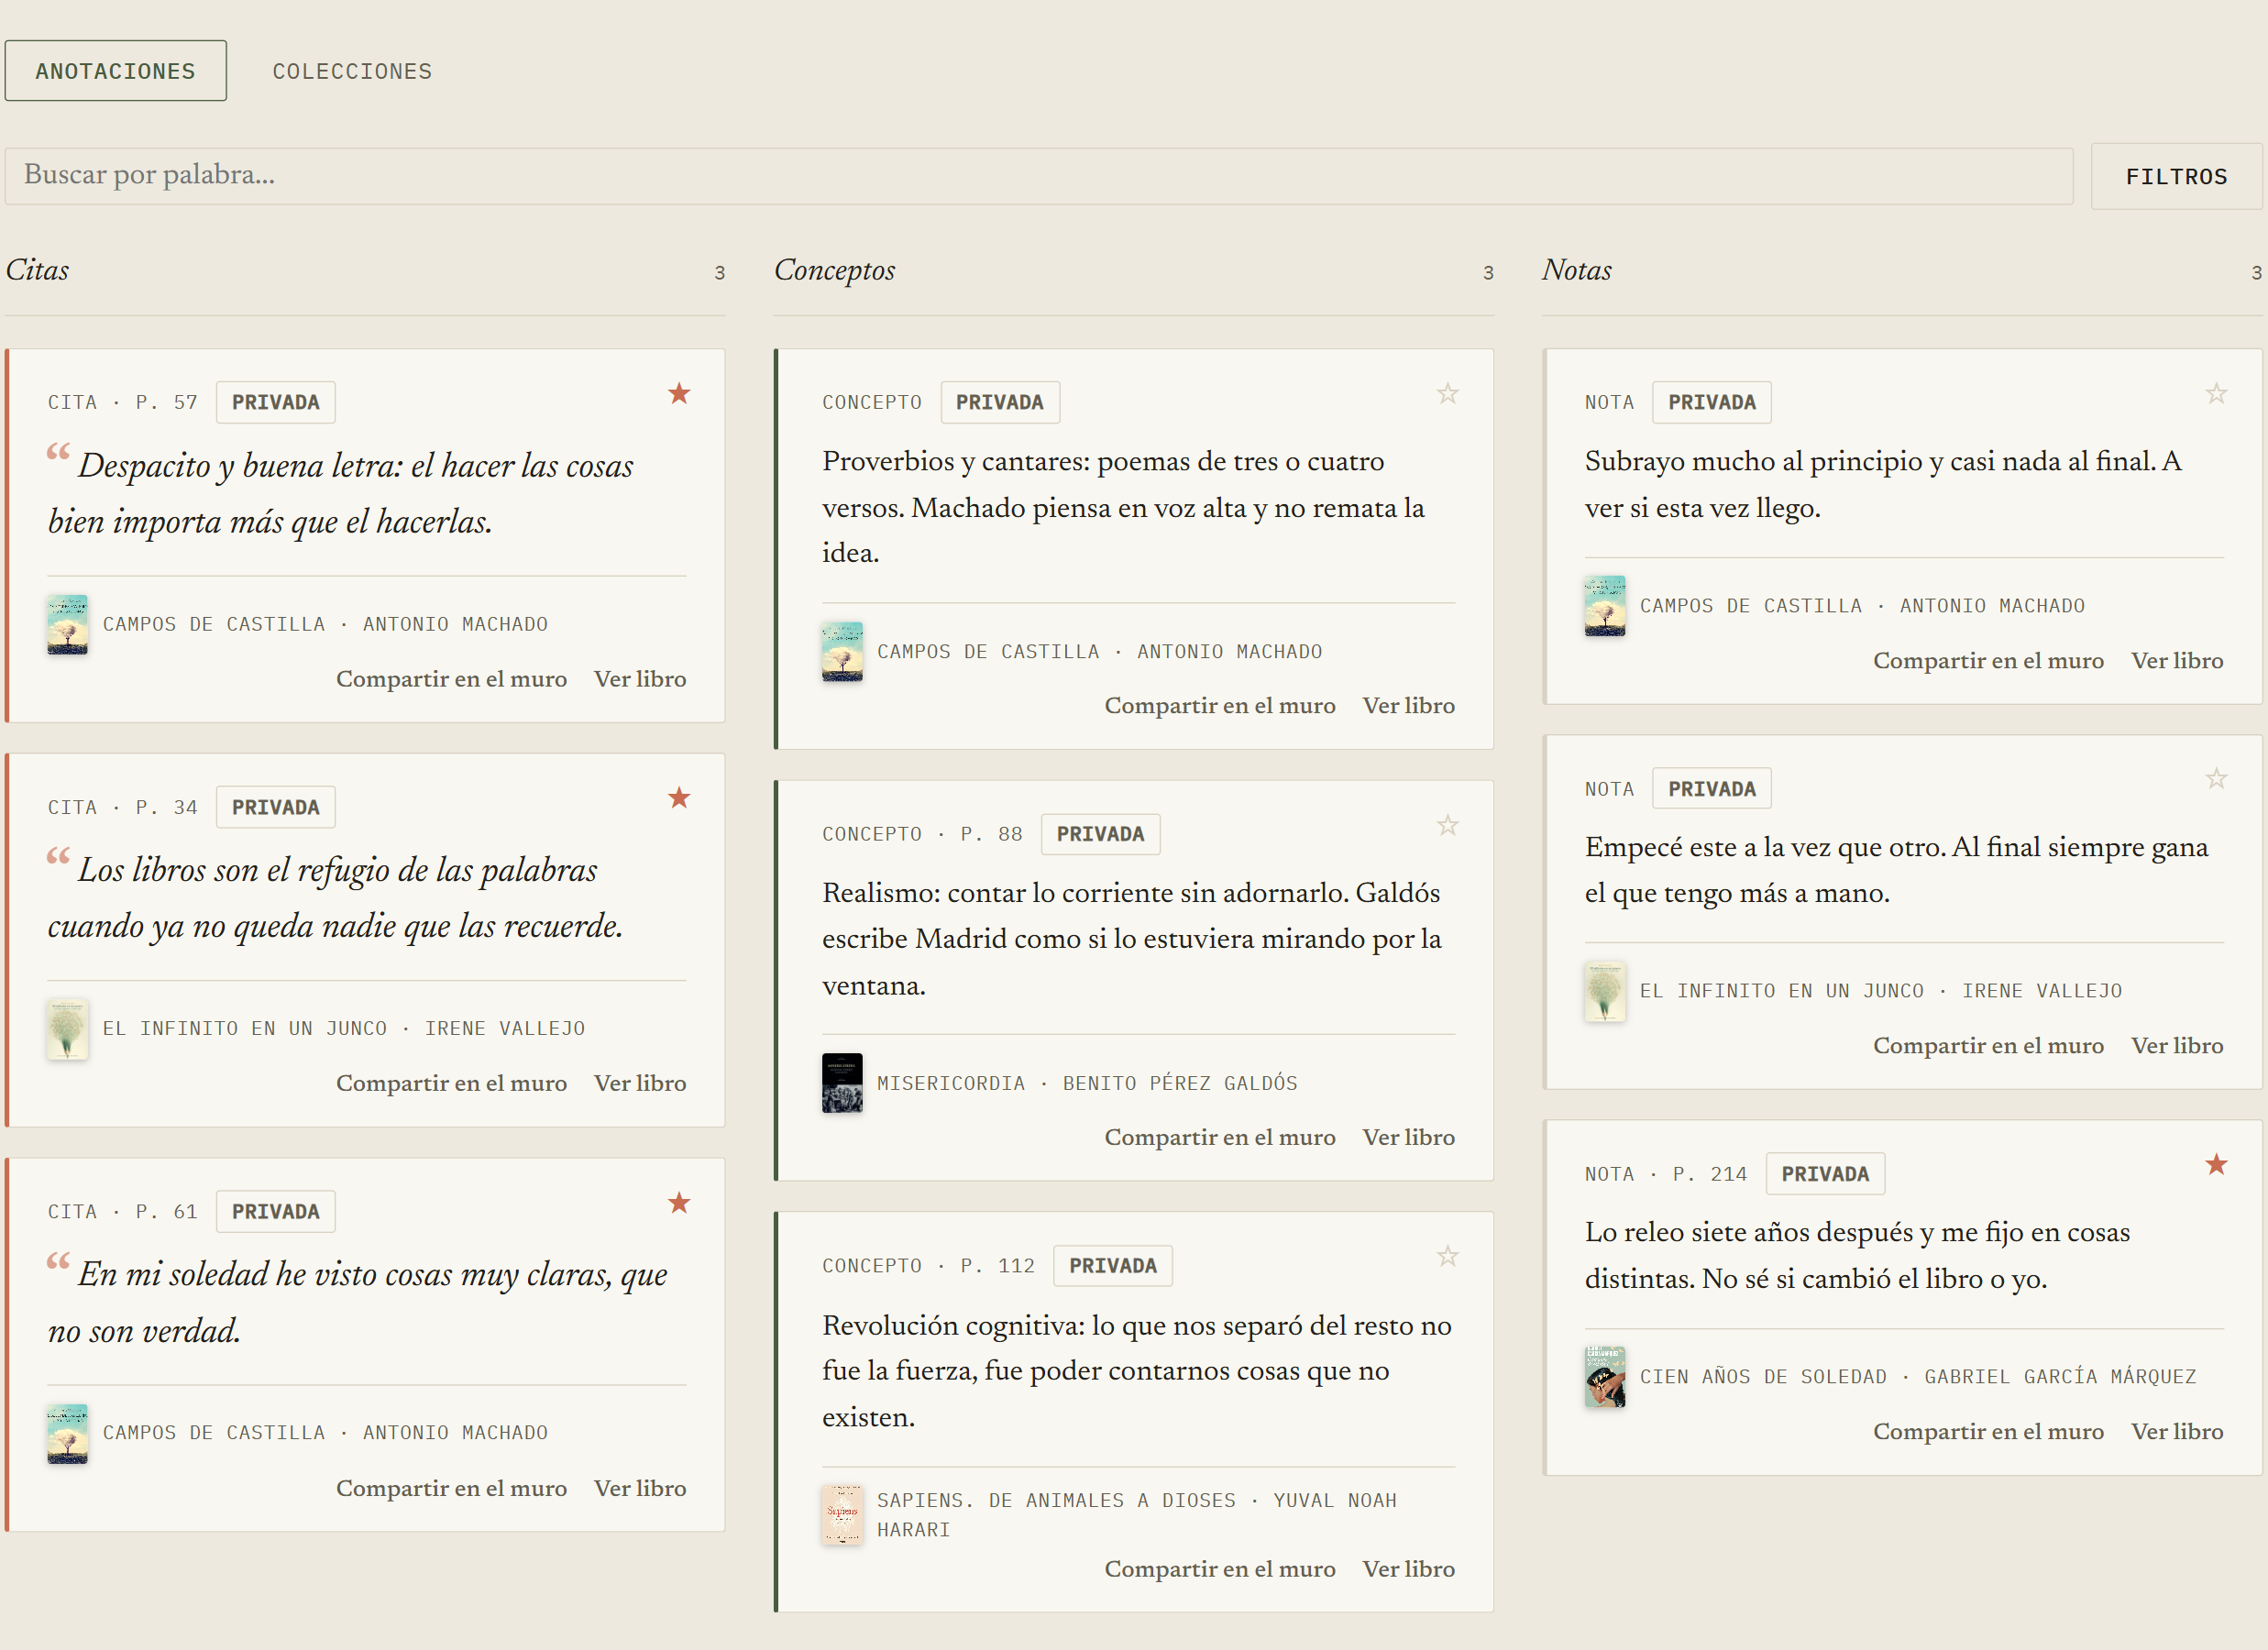Share the page 57 quote on the wall
Viewport: 2268px width, 1650px height.
[451, 679]
